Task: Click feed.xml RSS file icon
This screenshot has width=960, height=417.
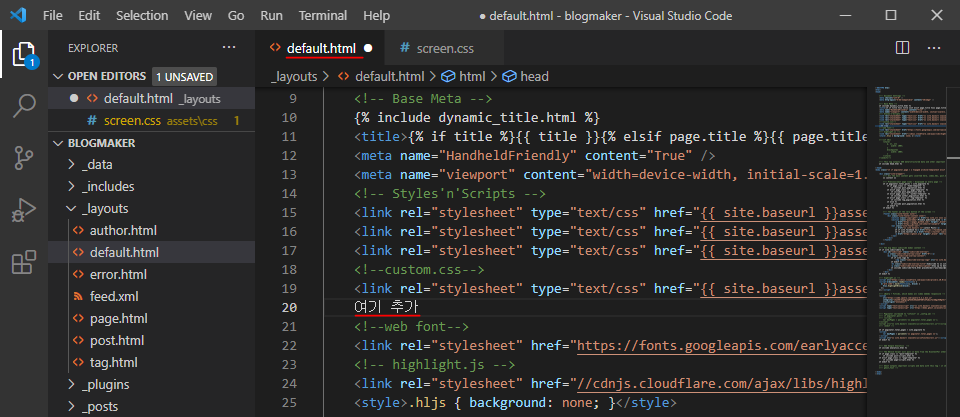Action: tap(78, 296)
